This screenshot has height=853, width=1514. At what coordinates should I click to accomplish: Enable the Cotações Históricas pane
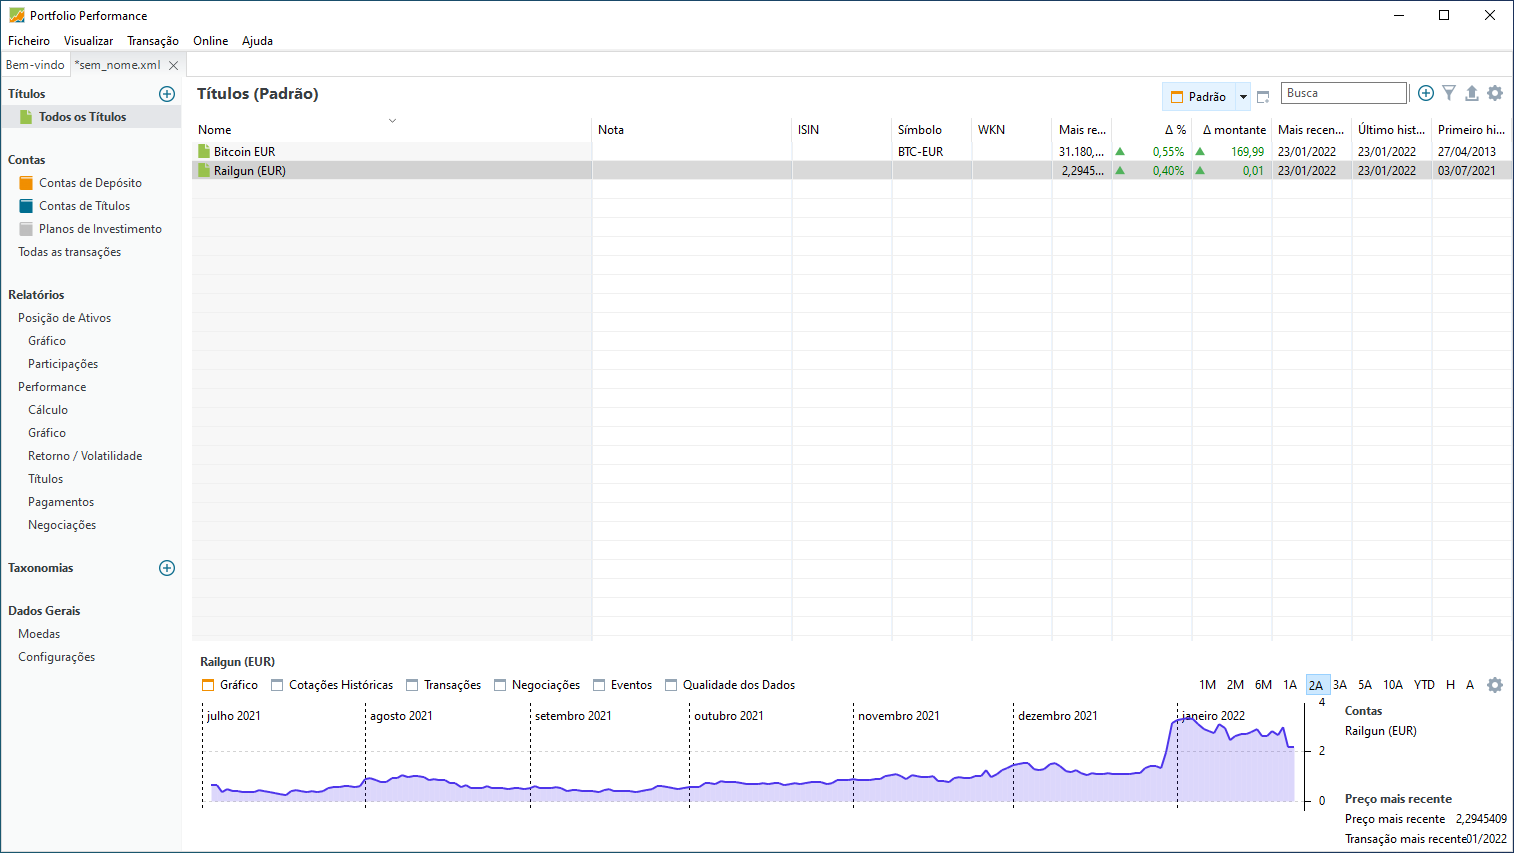(x=277, y=685)
